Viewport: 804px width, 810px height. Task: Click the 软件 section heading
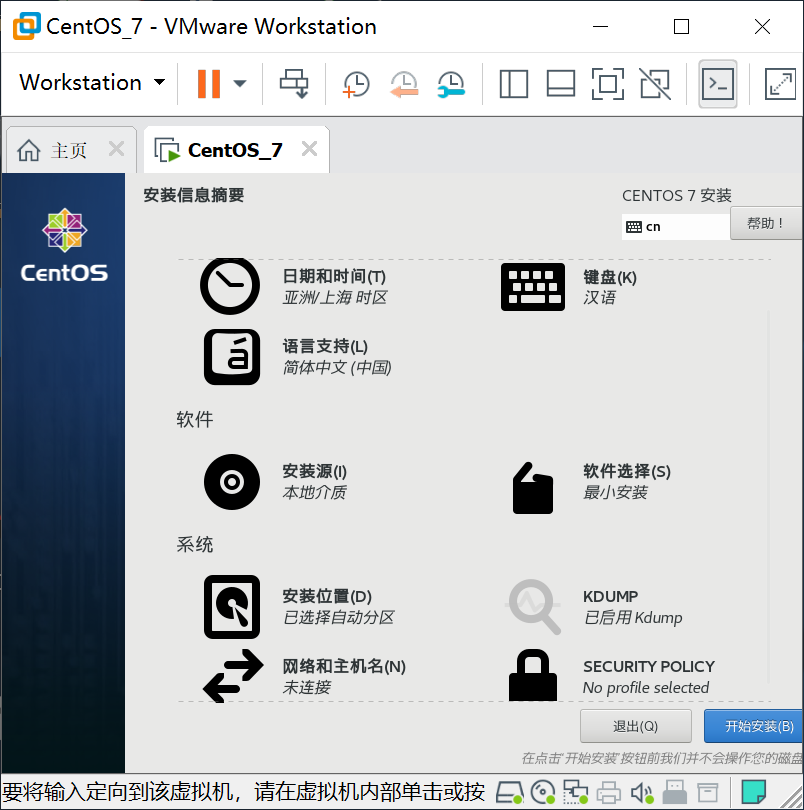195,419
